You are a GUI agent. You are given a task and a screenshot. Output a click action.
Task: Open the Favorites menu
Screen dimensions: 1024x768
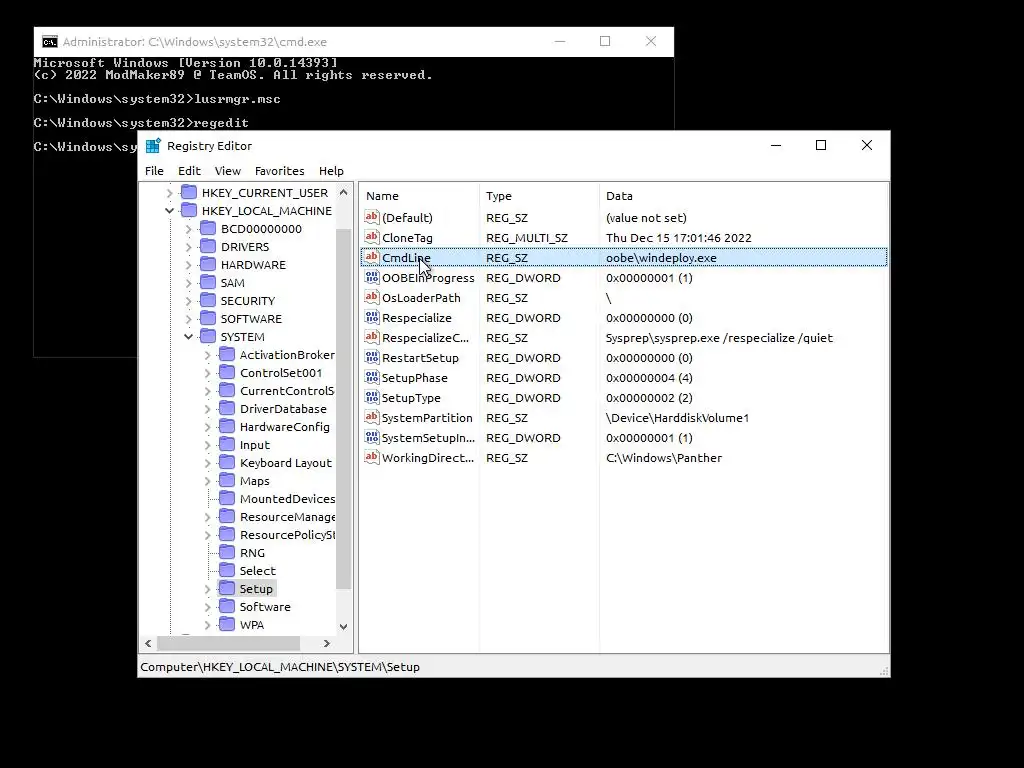click(x=280, y=171)
